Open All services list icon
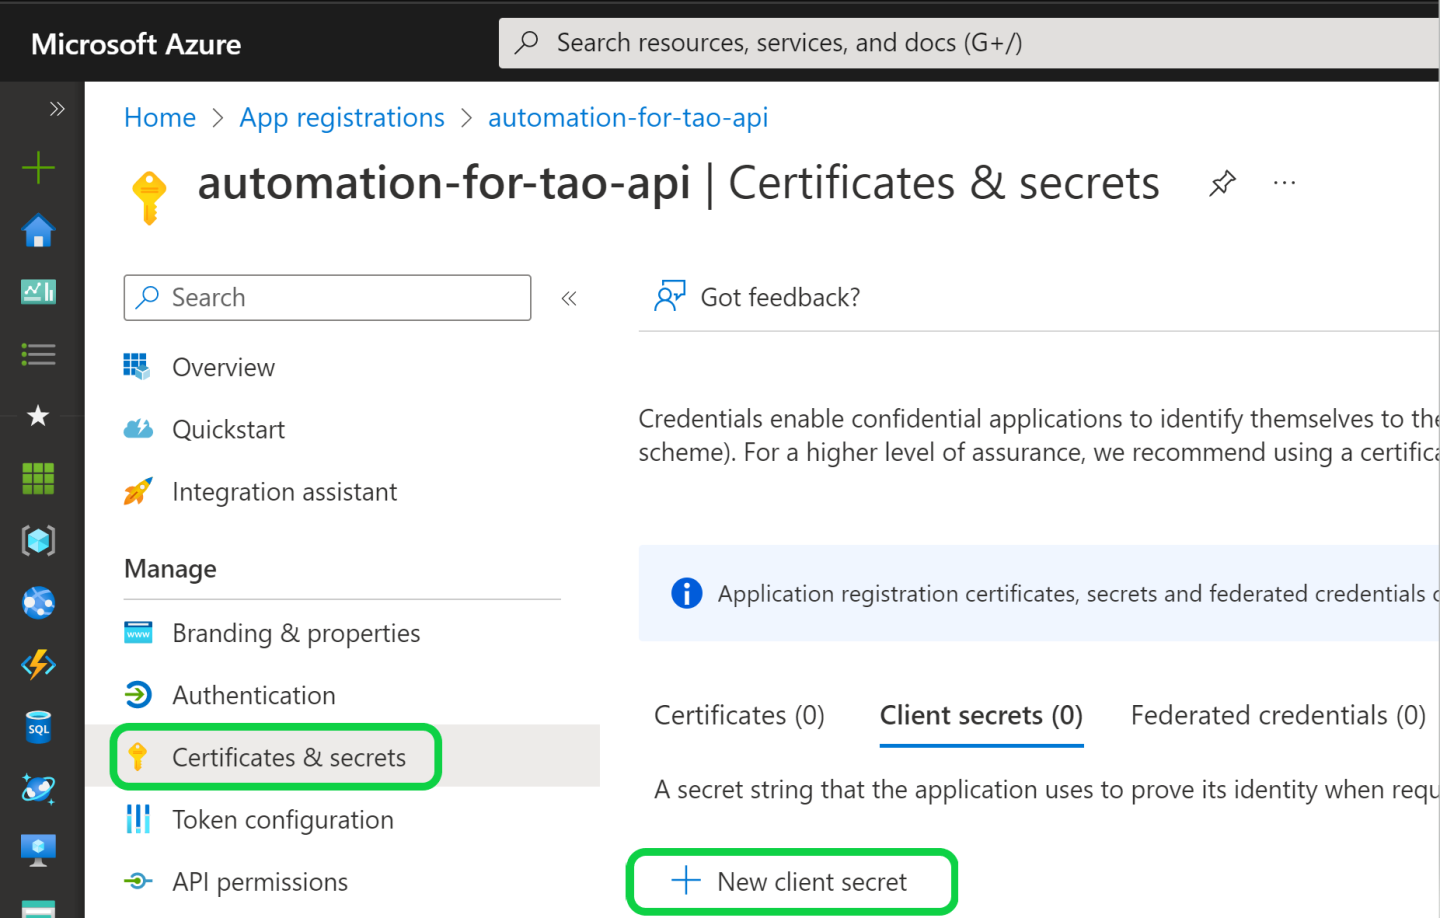 coord(38,354)
